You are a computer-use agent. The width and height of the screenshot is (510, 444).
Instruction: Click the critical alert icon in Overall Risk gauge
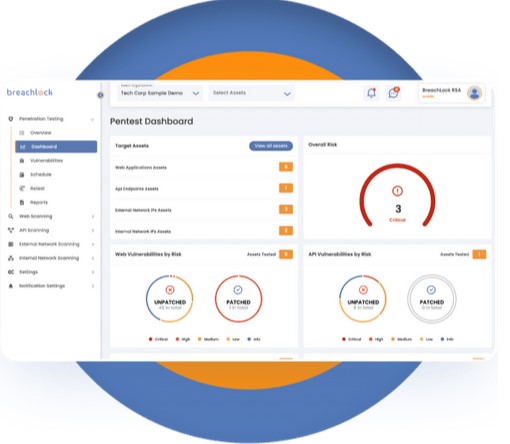(x=397, y=191)
